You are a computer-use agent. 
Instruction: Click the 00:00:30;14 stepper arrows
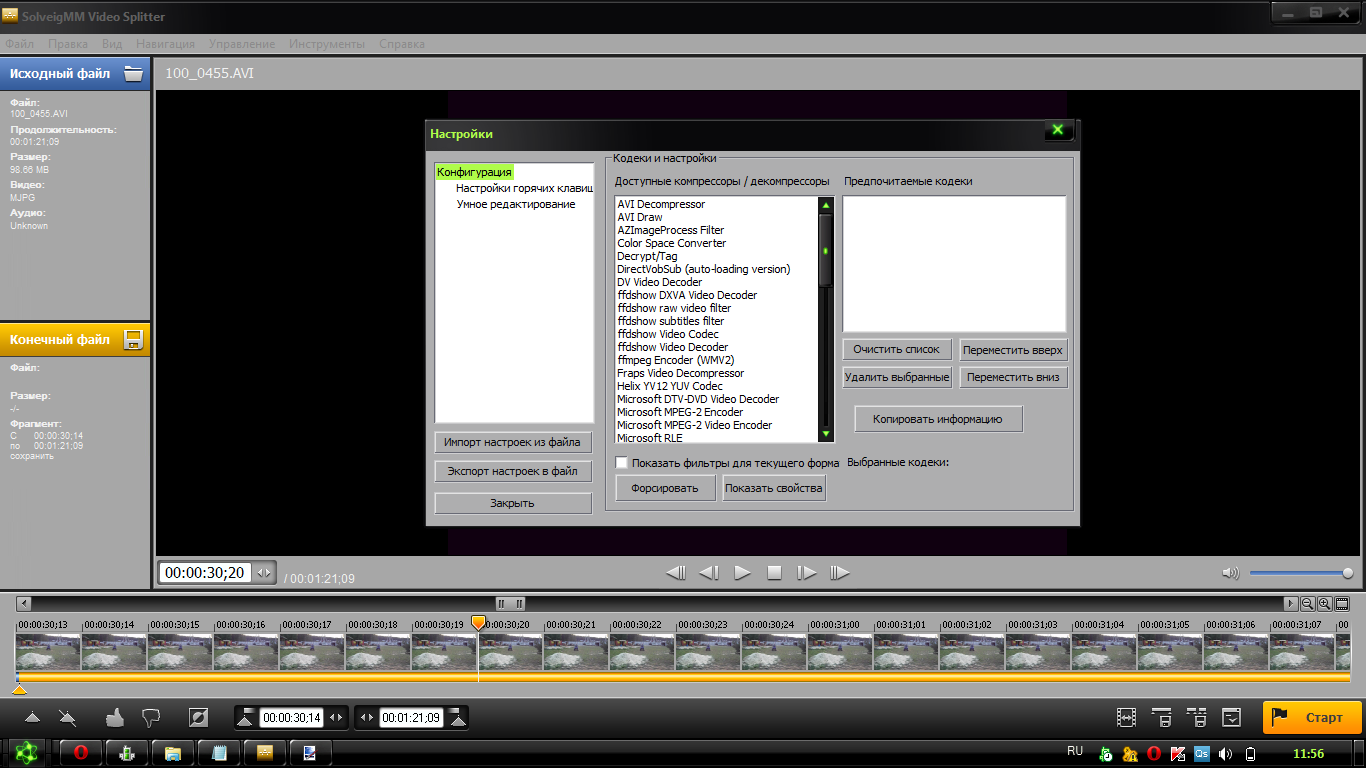pyautogui.click(x=336, y=718)
